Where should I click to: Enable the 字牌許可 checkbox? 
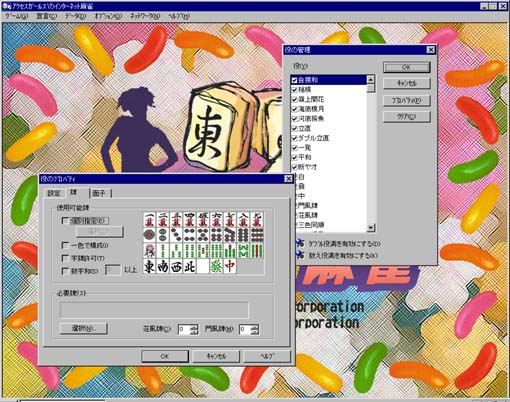coord(66,258)
